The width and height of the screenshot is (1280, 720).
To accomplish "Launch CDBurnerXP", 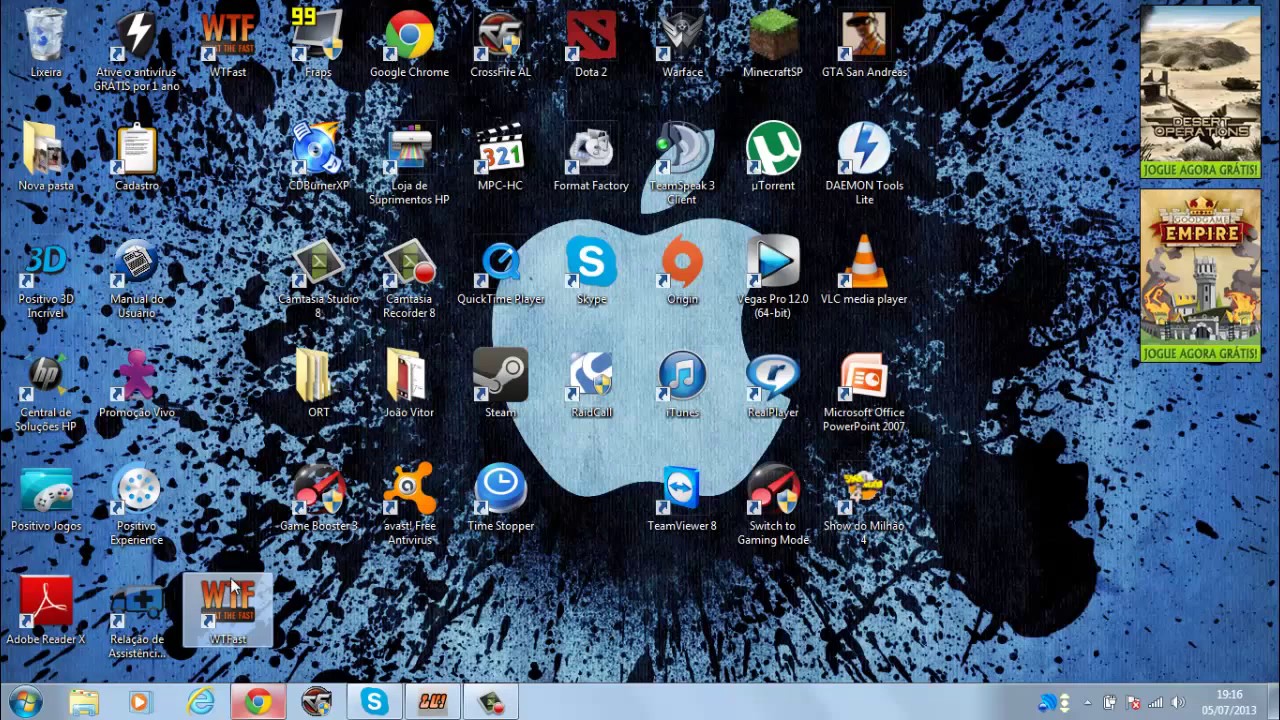I will [x=318, y=156].
